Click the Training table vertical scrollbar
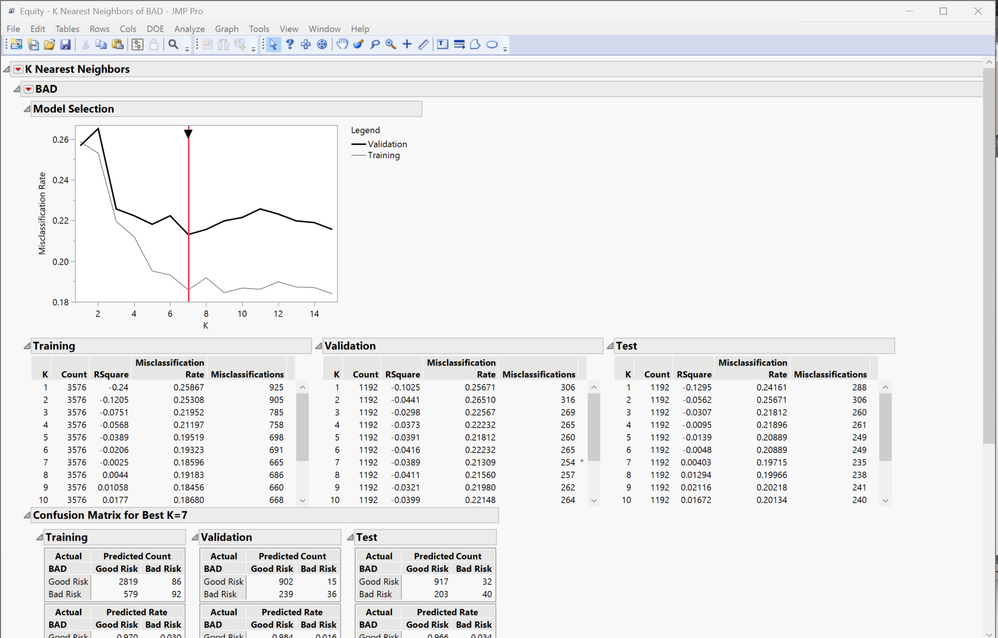The image size is (998, 638). [x=302, y=430]
